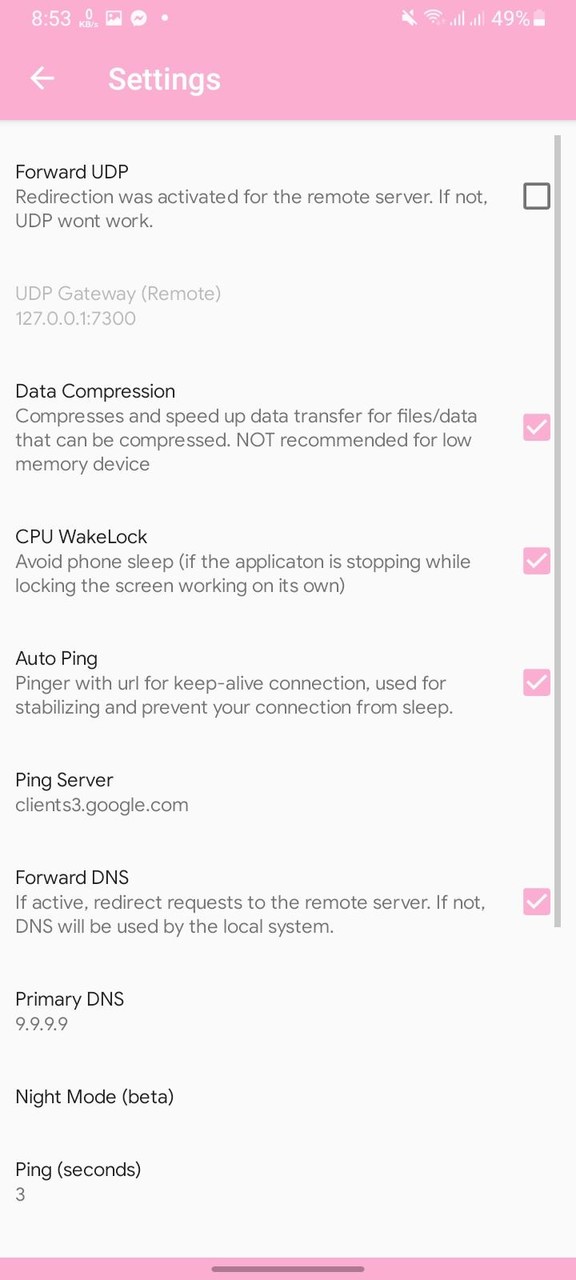Disable the Forward DNS checkbox
The height and width of the screenshot is (1280, 576).
[x=537, y=901]
